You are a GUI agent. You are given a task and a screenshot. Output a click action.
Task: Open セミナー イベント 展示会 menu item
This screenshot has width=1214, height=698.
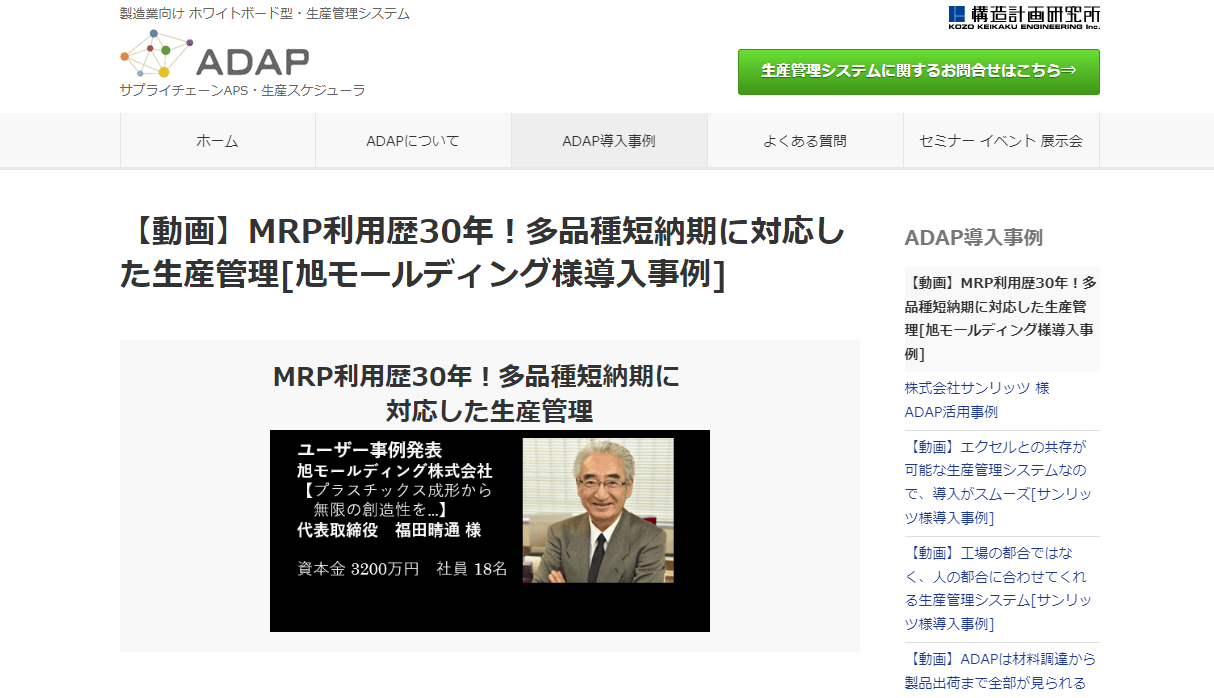click(1001, 141)
